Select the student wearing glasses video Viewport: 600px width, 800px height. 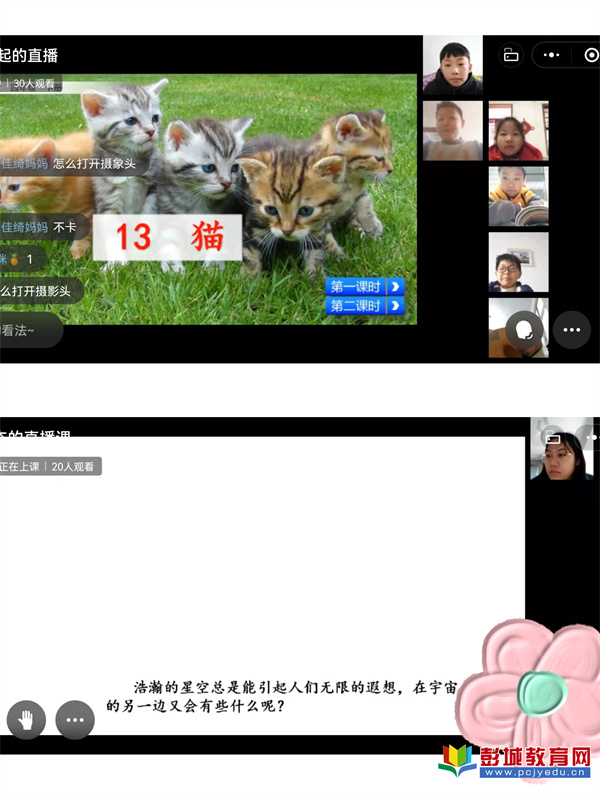click(x=518, y=262)
